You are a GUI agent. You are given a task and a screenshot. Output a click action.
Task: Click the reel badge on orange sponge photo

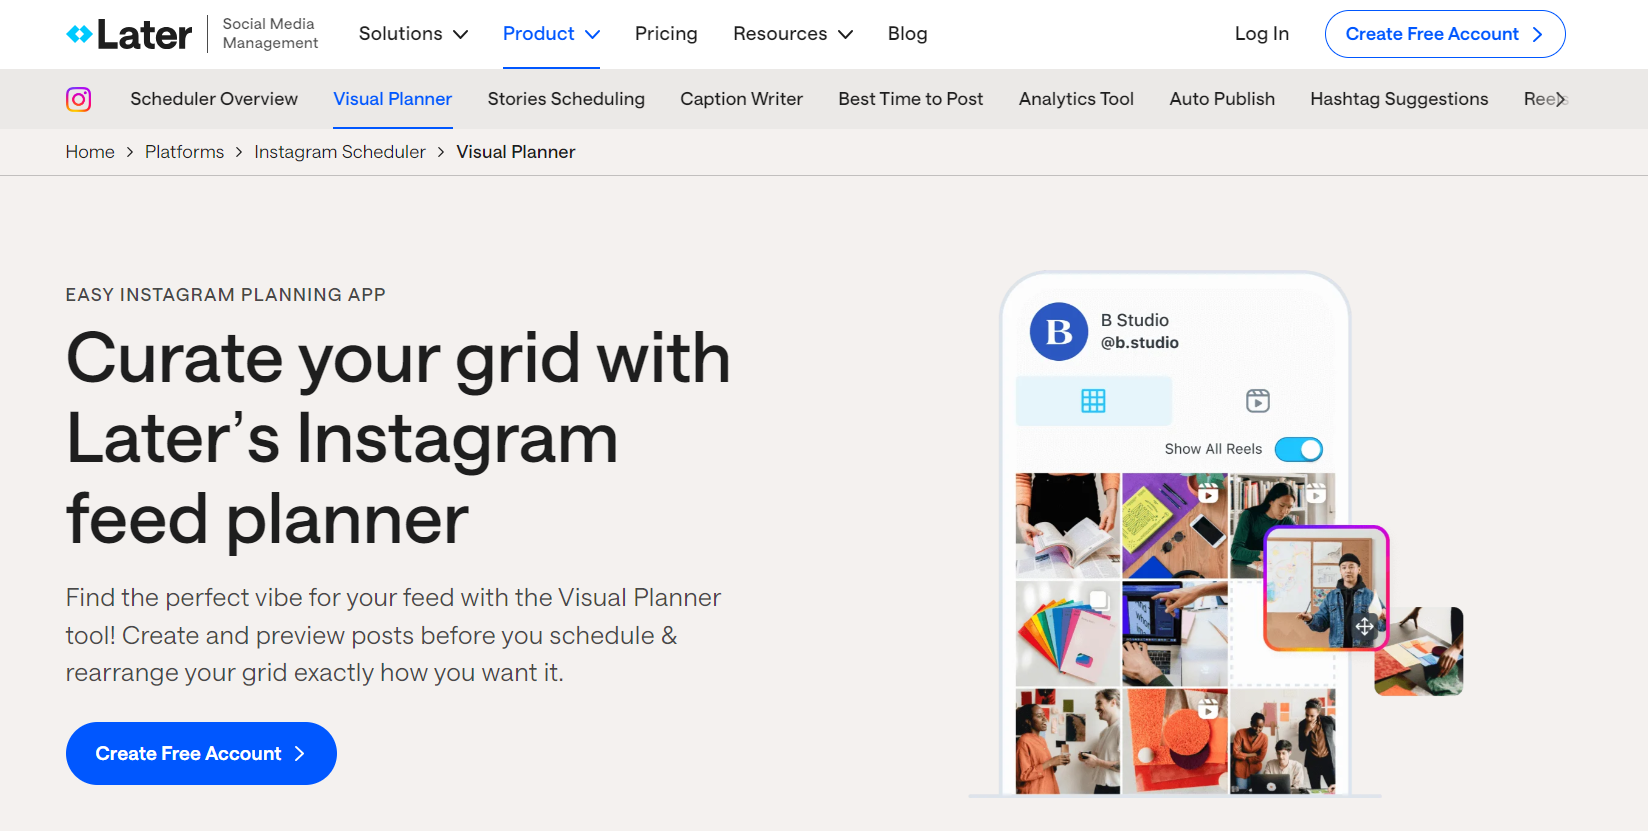[1208, 708]
